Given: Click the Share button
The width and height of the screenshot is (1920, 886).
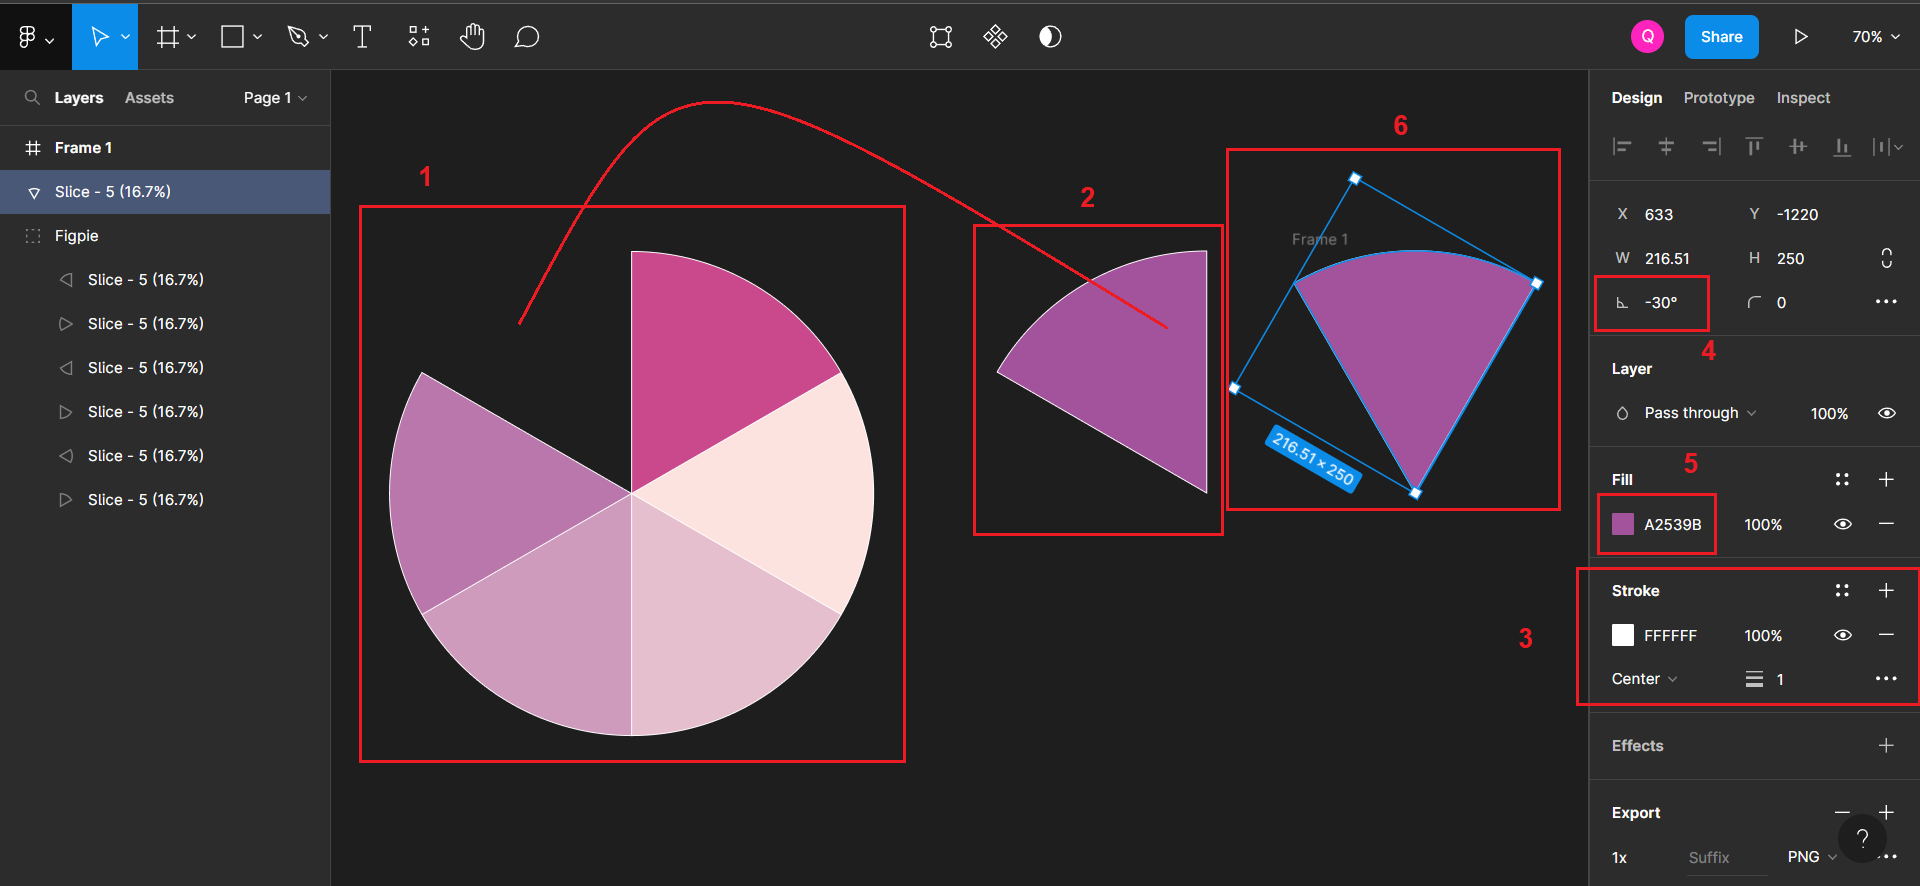Looking at the screenshot, I should click(1721, 37).
